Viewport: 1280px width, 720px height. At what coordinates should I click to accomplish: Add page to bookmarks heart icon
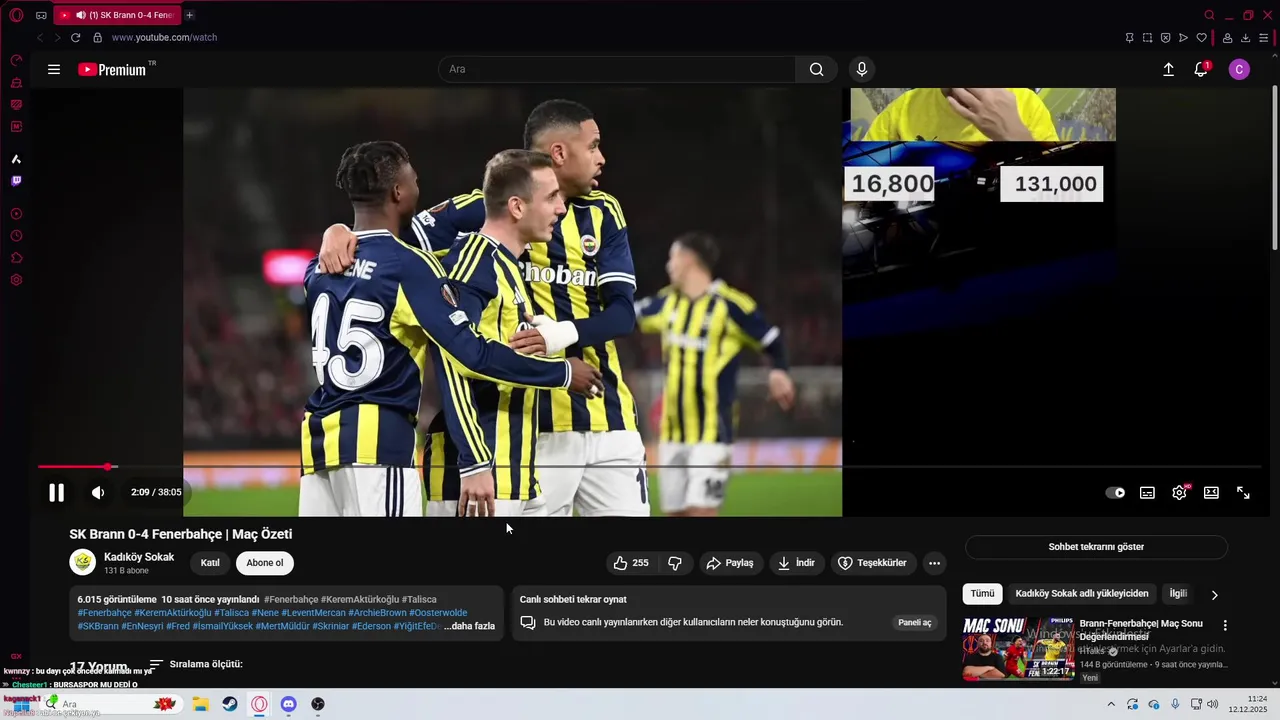tap(1201, 38)
